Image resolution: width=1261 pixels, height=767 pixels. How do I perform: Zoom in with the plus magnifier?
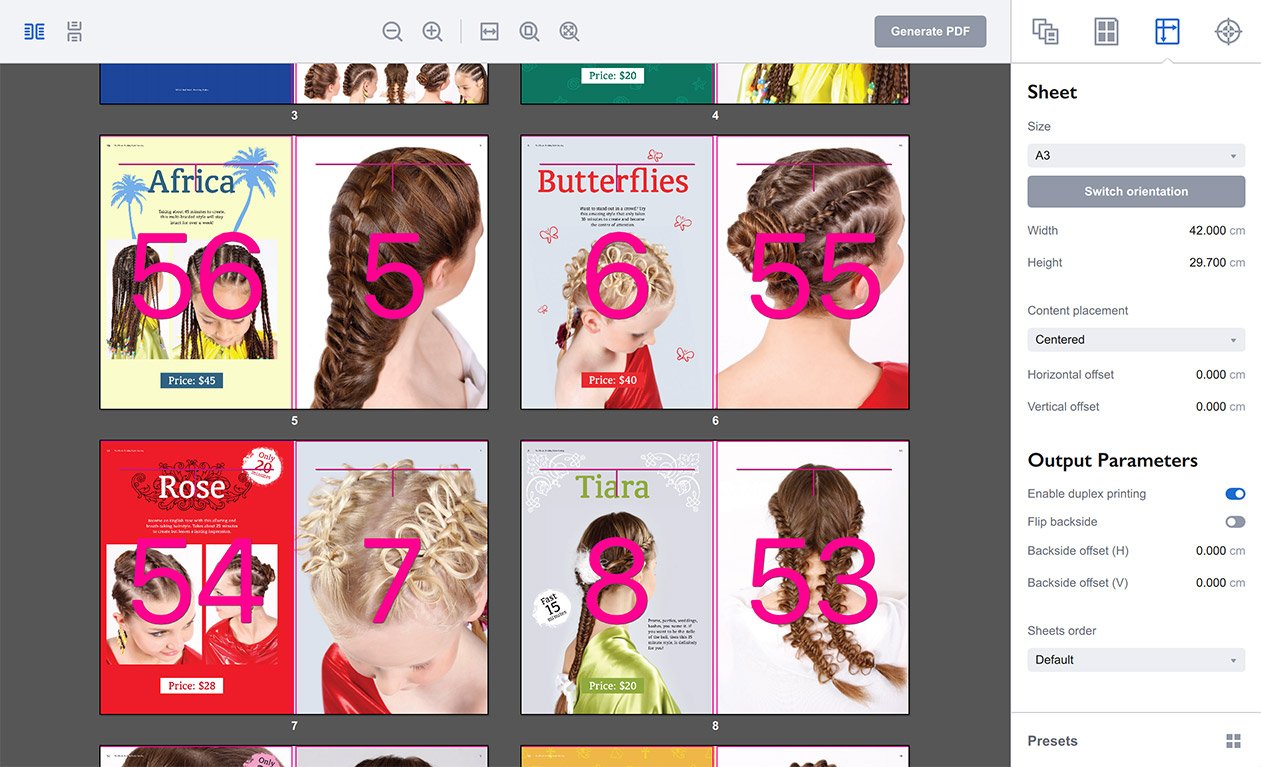coord(432,32)
